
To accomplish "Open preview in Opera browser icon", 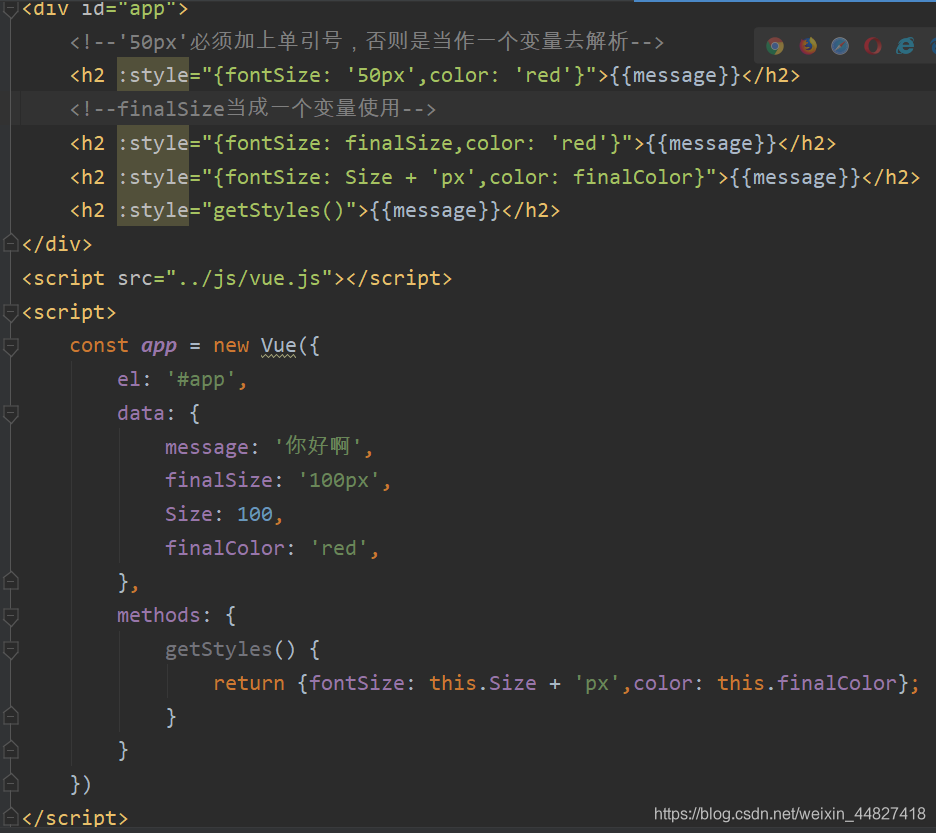I will 872,46.
